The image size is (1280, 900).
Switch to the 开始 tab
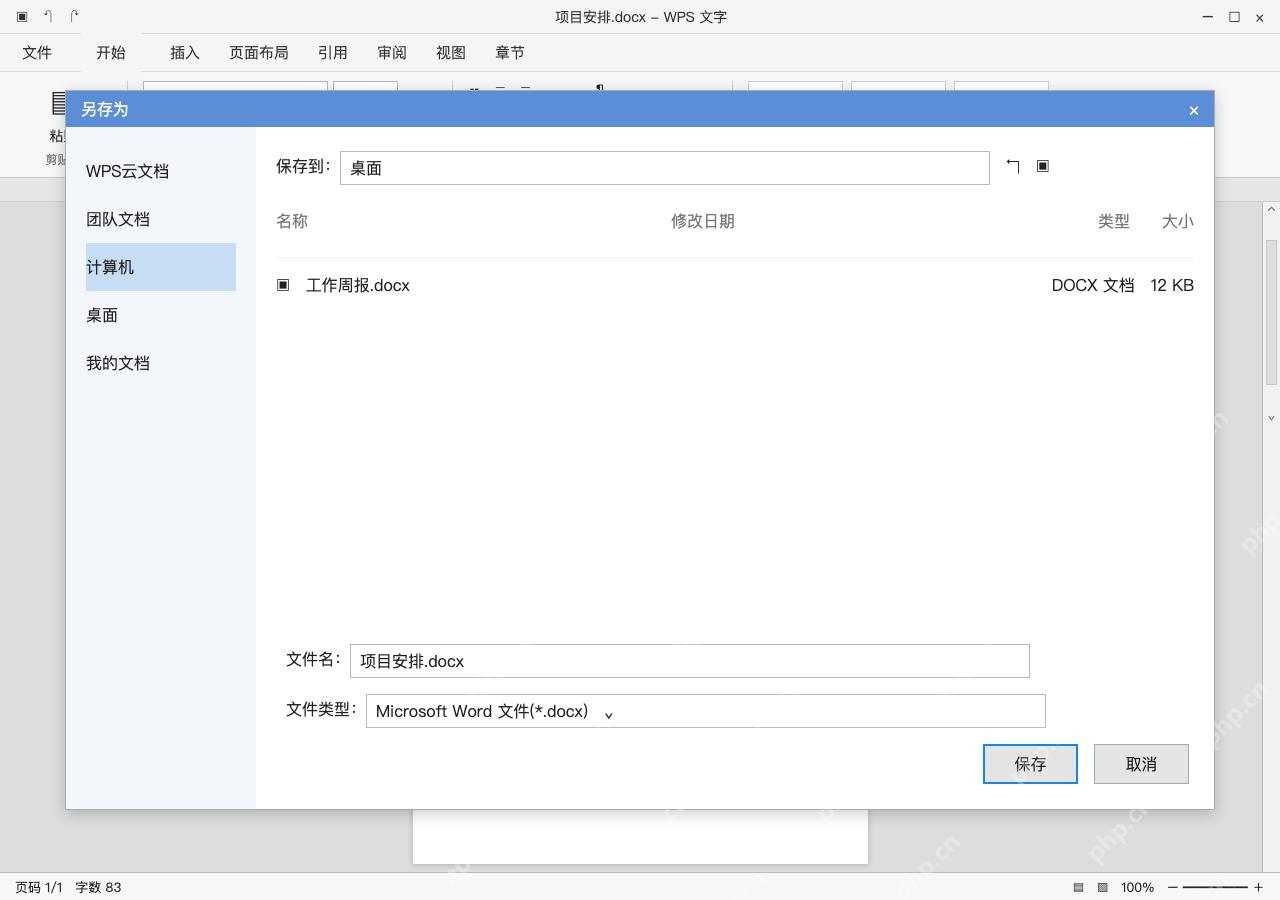[111, 53]
